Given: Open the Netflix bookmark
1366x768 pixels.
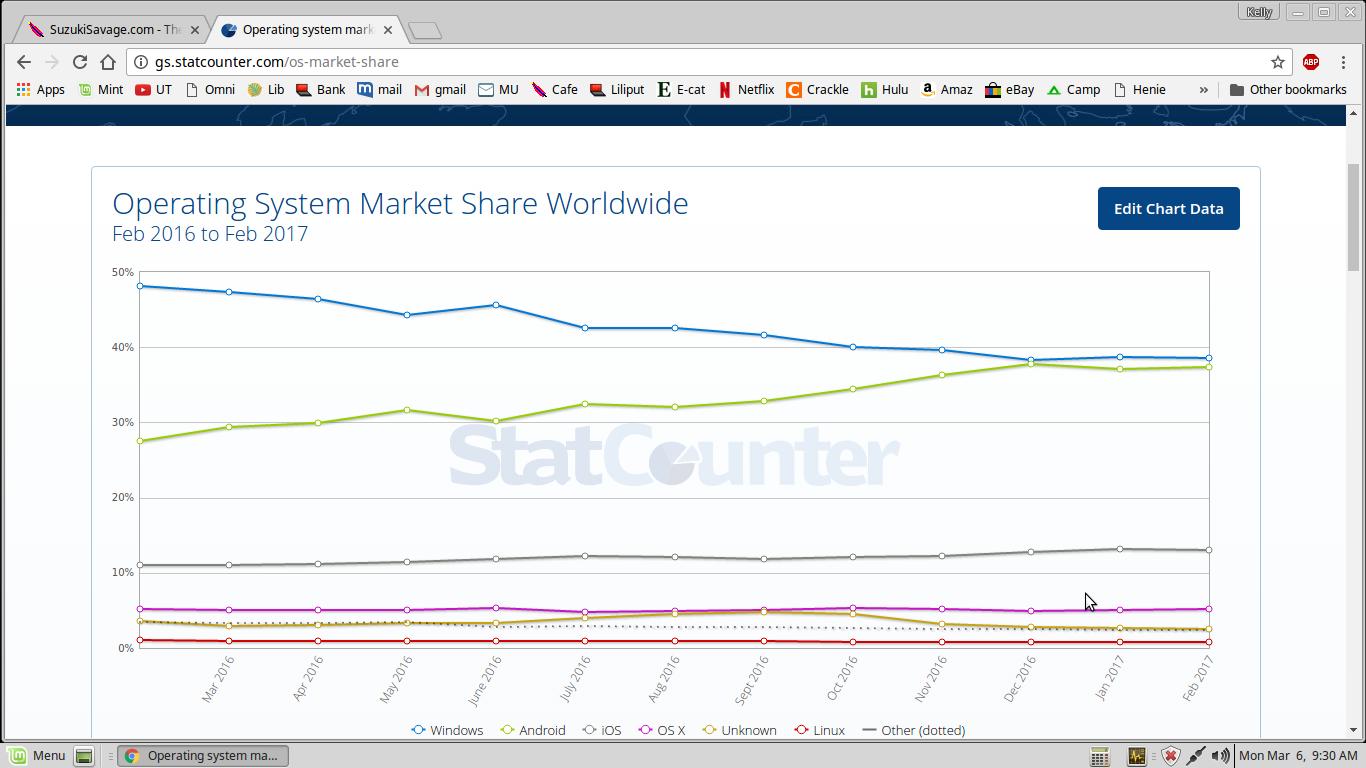Looking at the screenshot, I should 746,90.
